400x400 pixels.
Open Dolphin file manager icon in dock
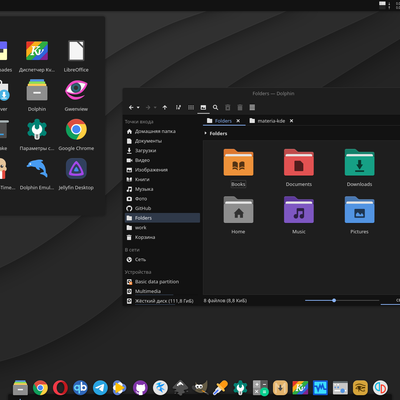point(20,388)
